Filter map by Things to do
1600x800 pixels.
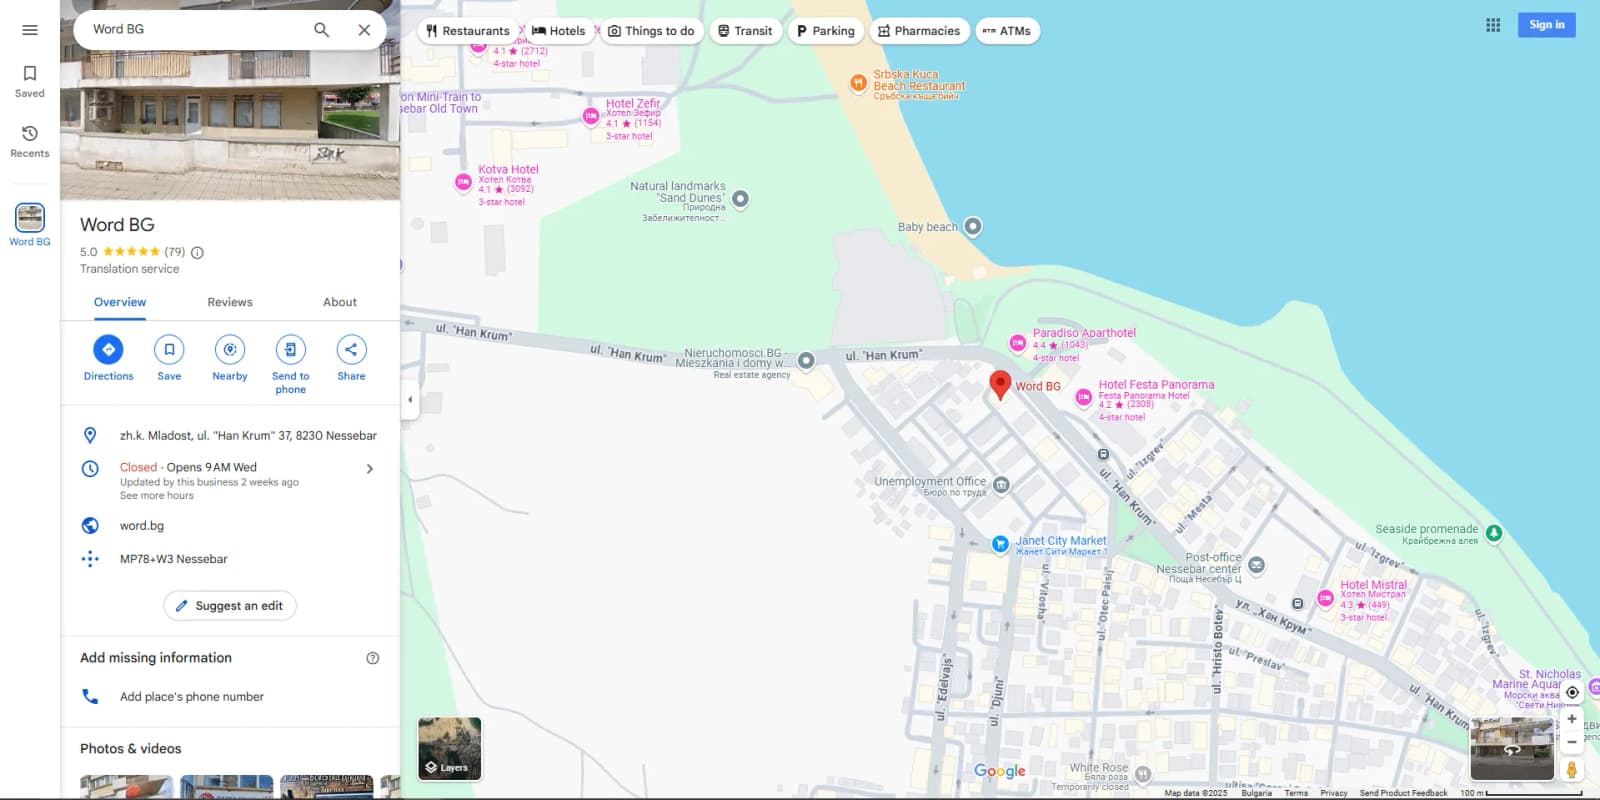(x=651, y=31)
